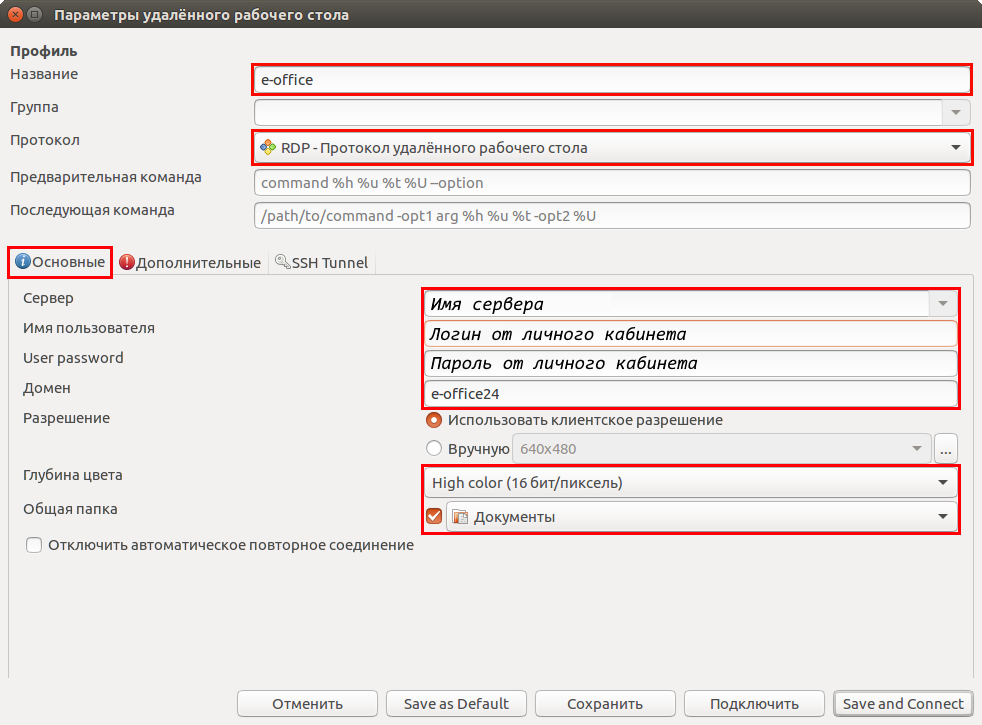Click the Название input field
The image size is (982, 725).
click(x=612, y=79)
